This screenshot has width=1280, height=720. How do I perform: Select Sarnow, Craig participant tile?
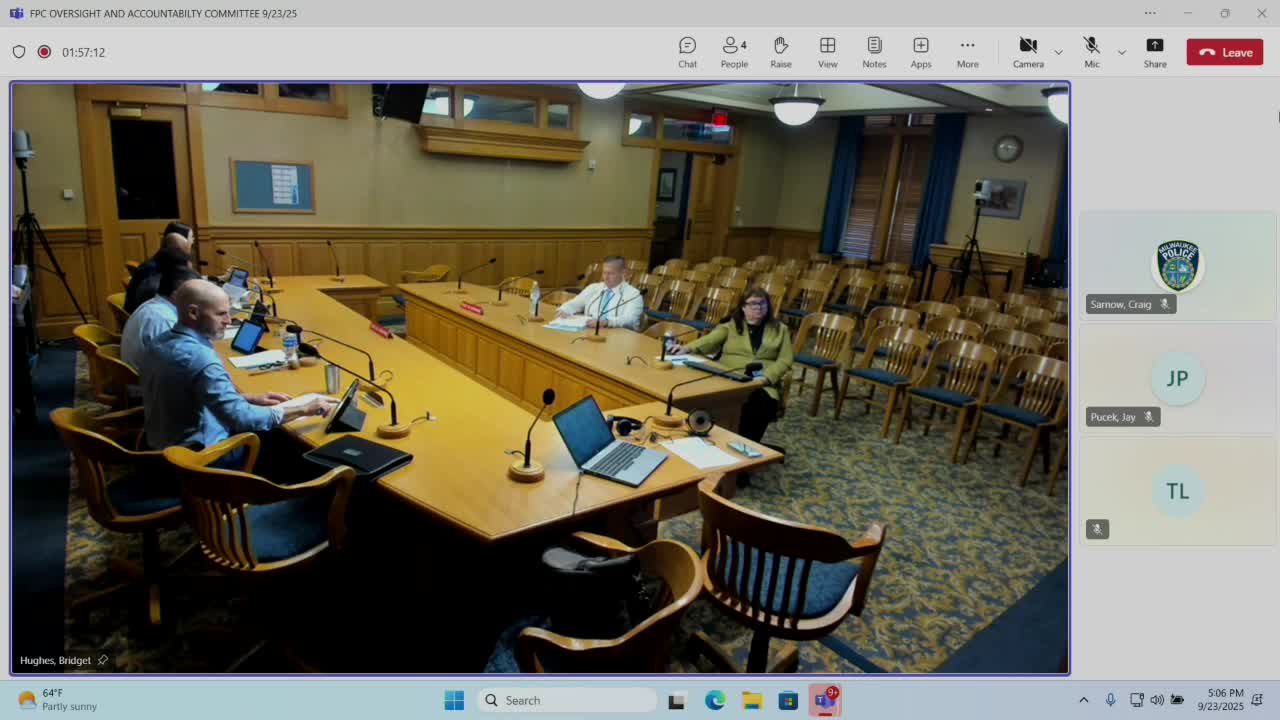pos(1177,266)
